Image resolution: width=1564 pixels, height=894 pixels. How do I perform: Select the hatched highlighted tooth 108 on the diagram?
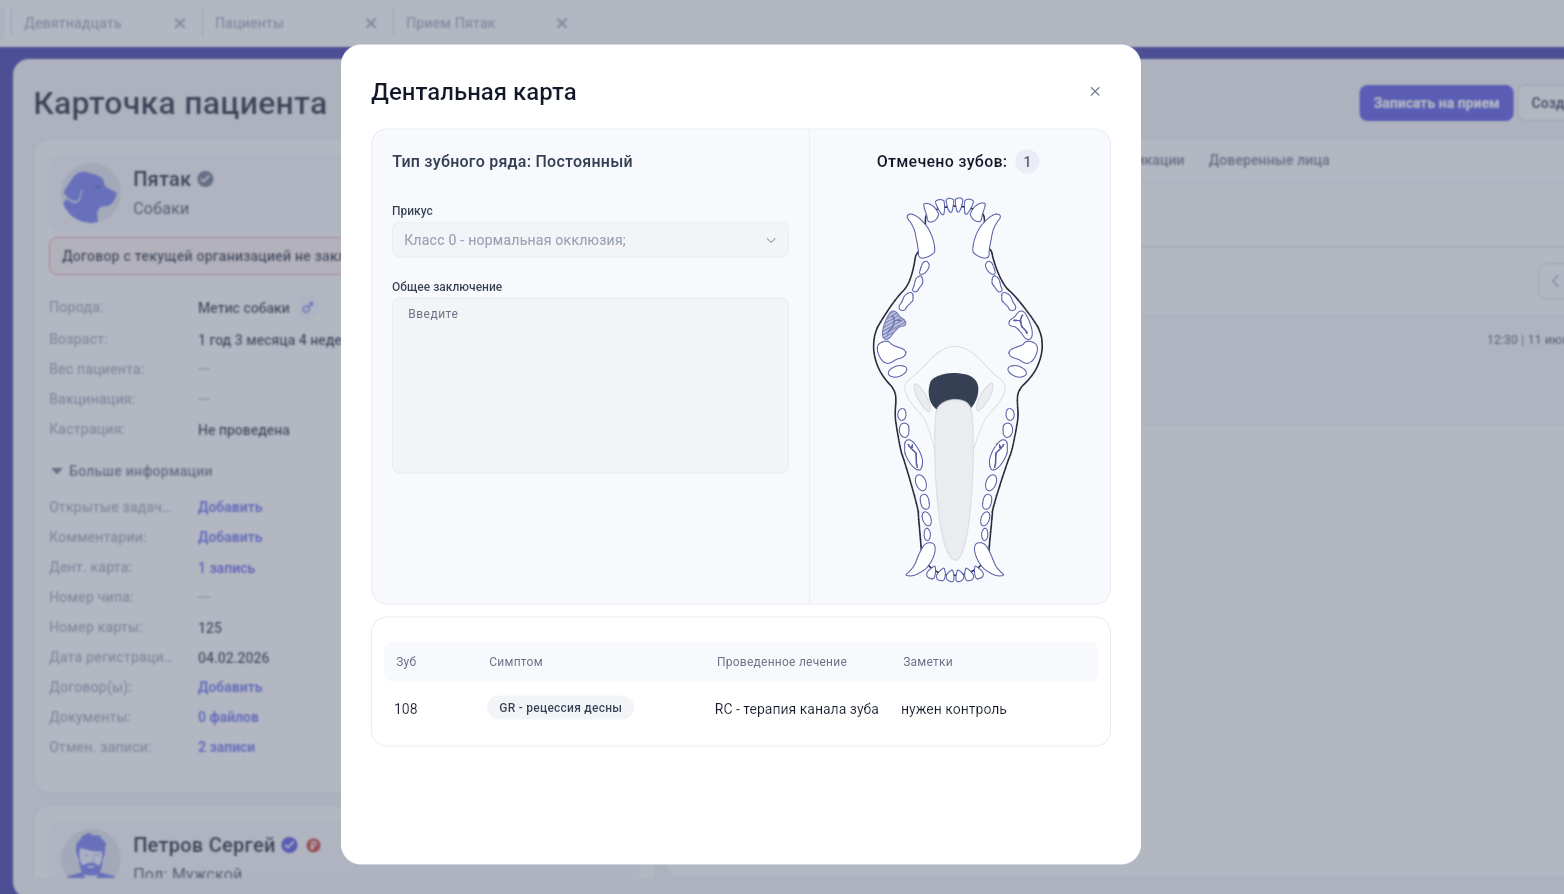click(x=893, y=324)
